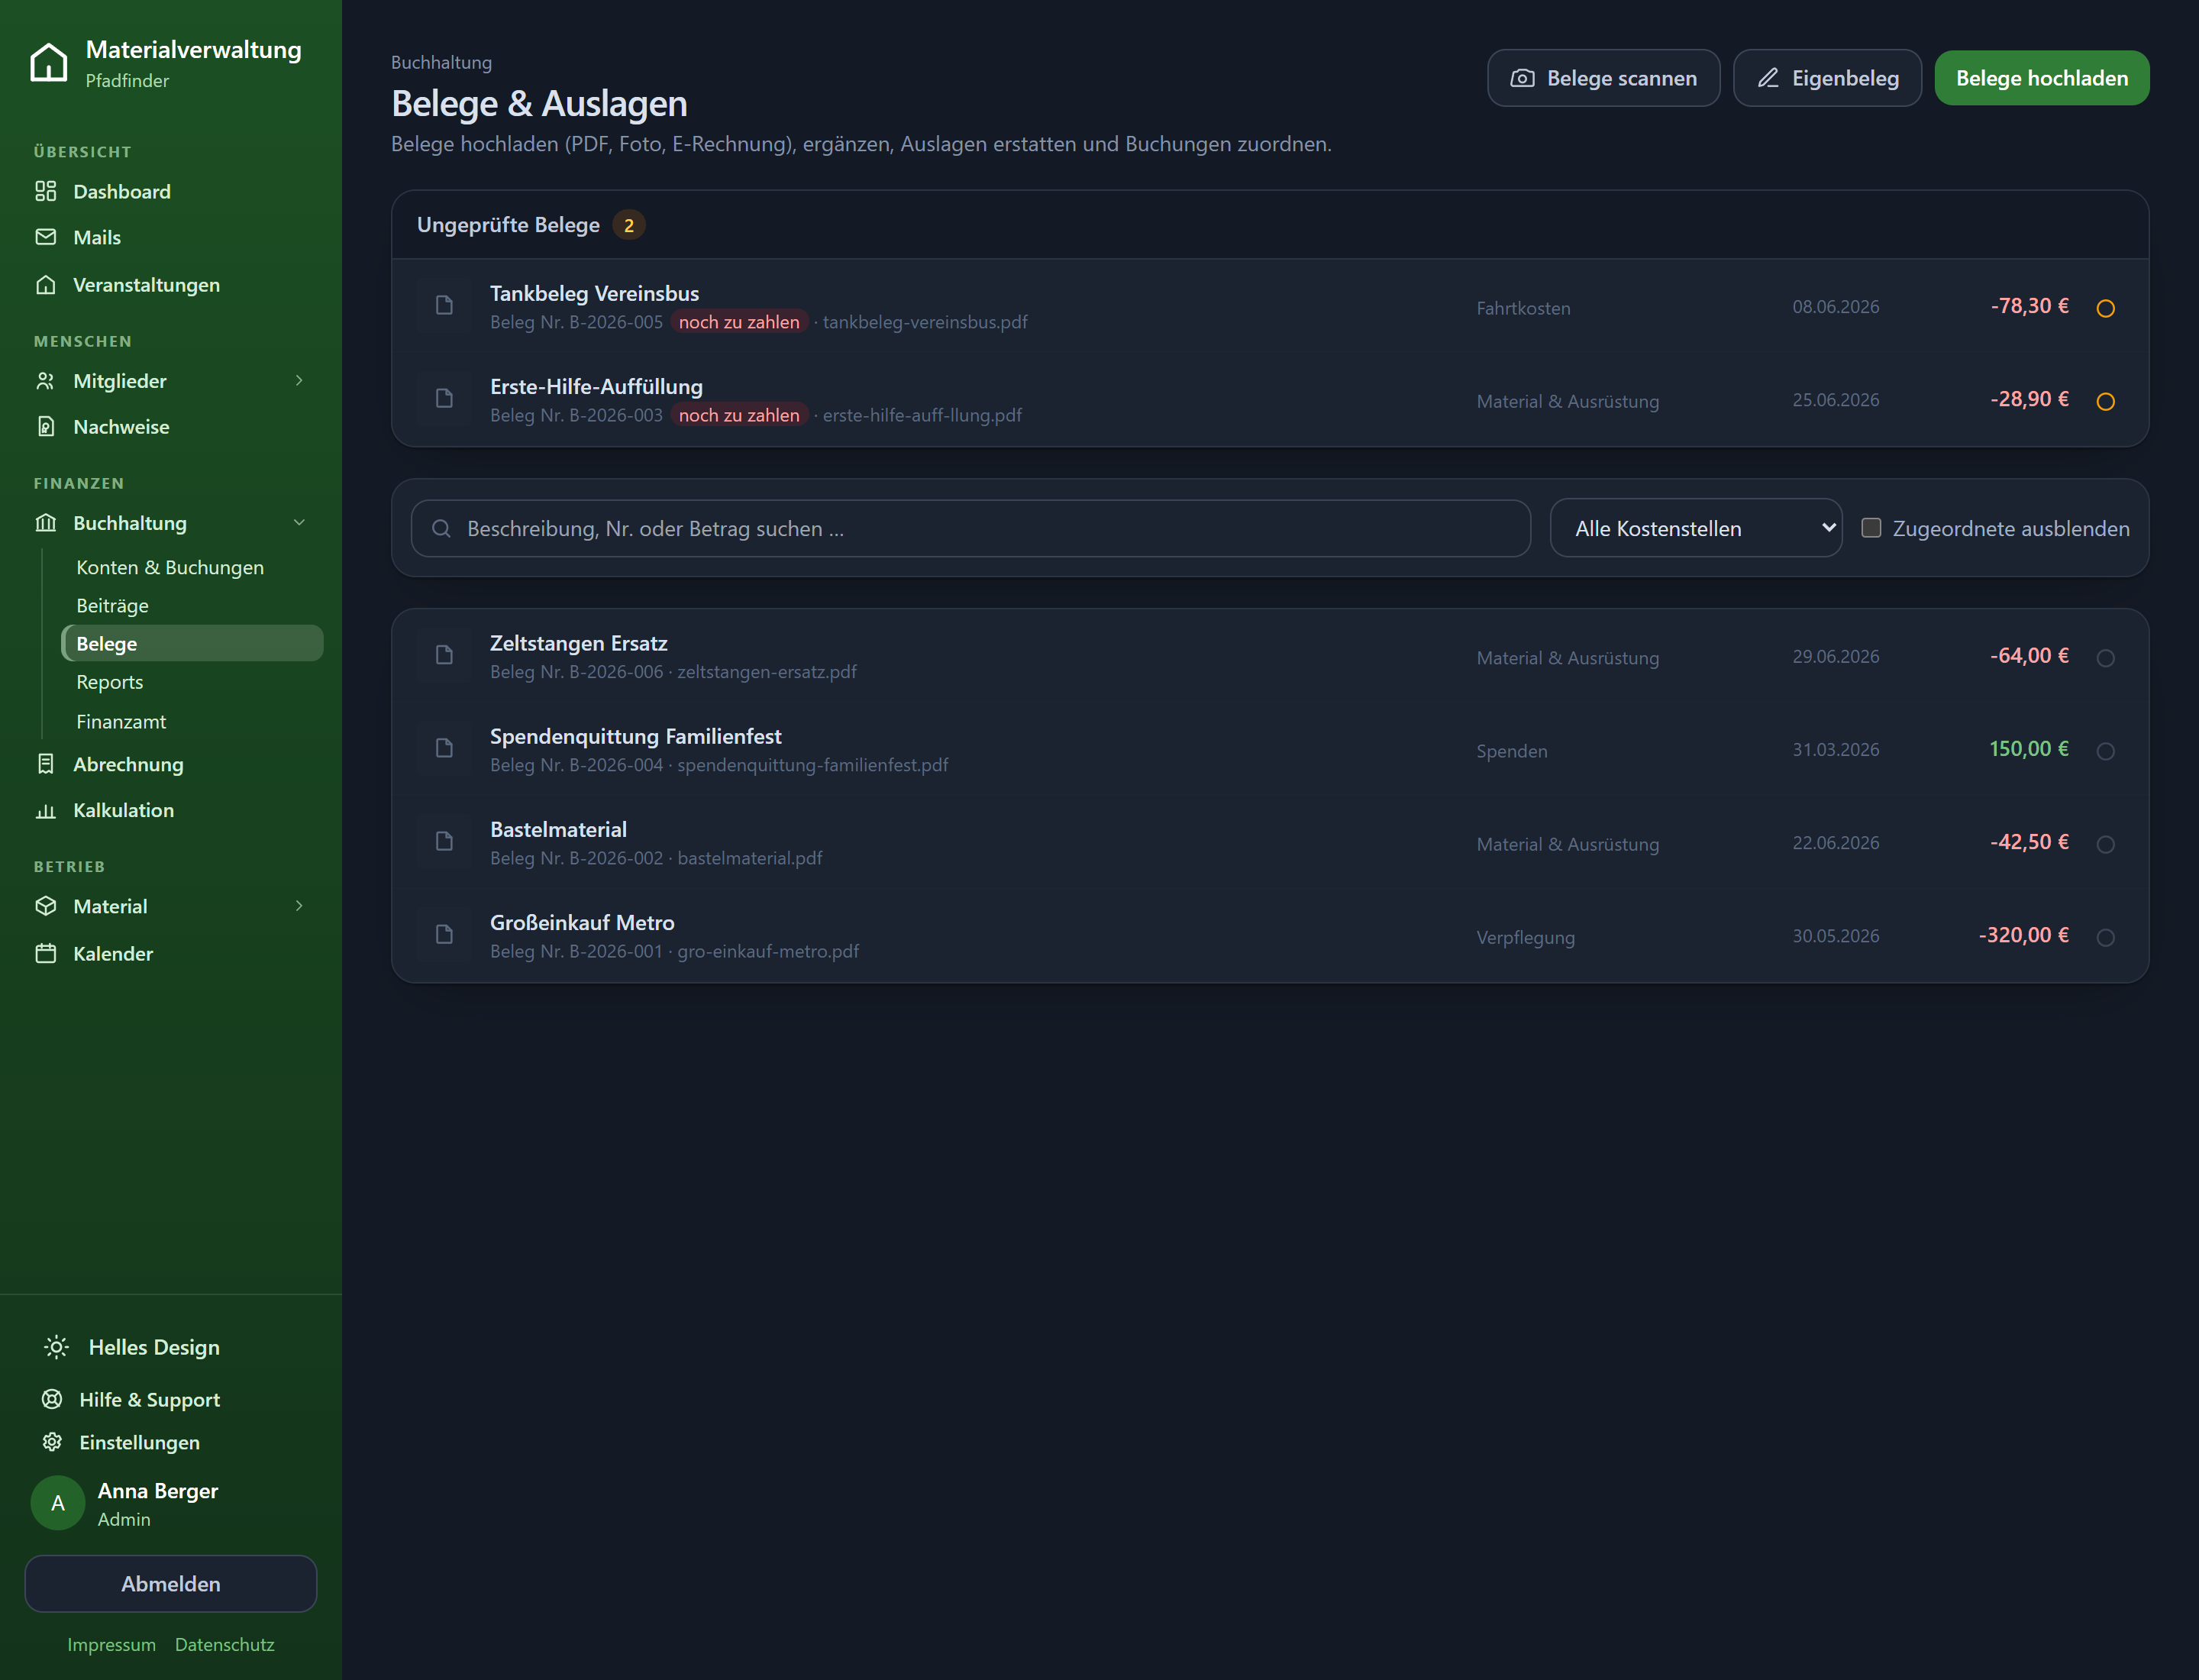Click the sun icon for Helles Design
The width and height of the screenshot is (2199, 1680).
(x=56, y=1347)
